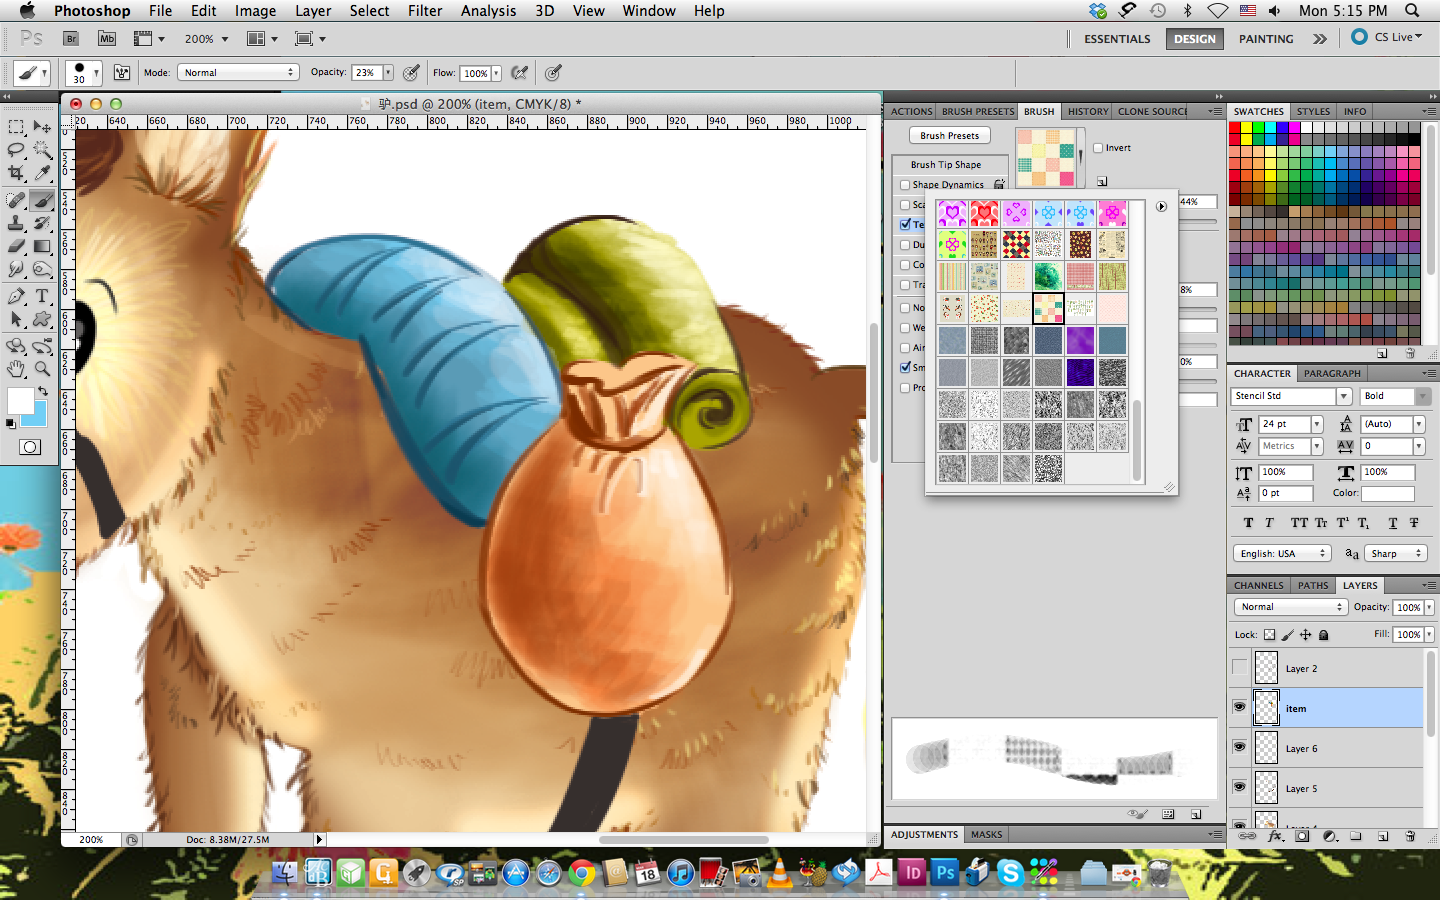Uncheck the Texture checkbox
This screenshot has height=900, width=1440.
click(905, 225)
